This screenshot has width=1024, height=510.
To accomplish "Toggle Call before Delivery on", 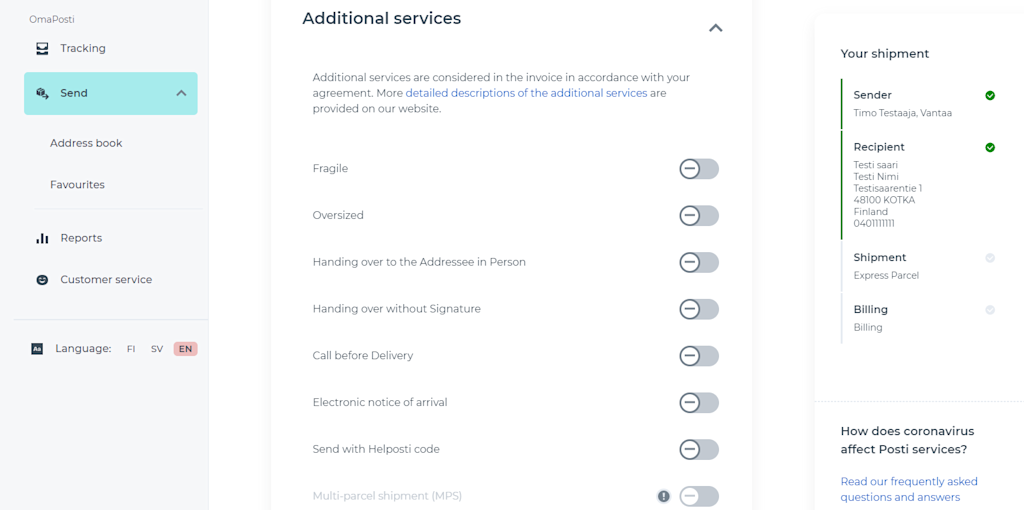I will (699, 356).
